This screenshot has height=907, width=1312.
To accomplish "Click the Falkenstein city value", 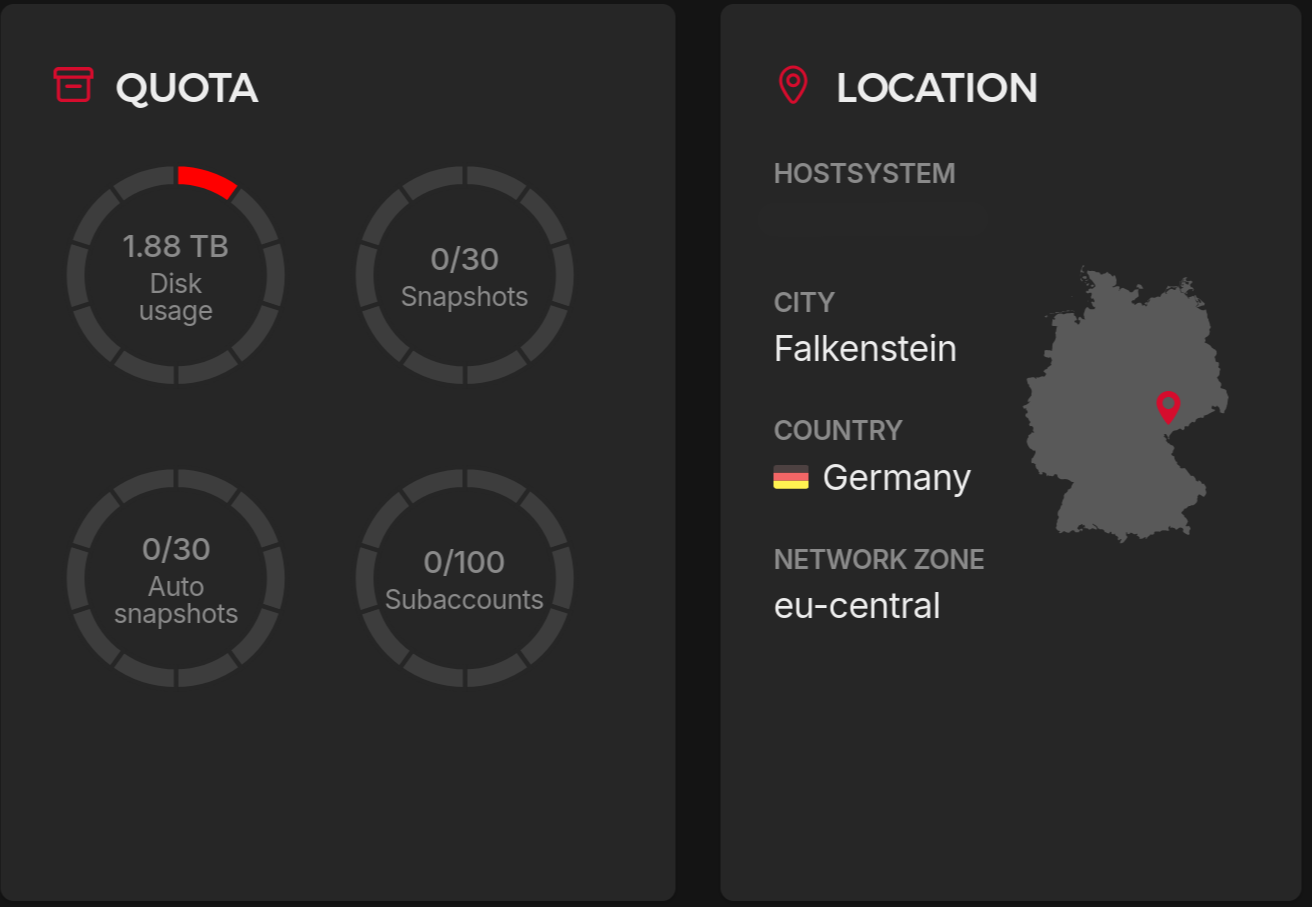I will [865, 349].
